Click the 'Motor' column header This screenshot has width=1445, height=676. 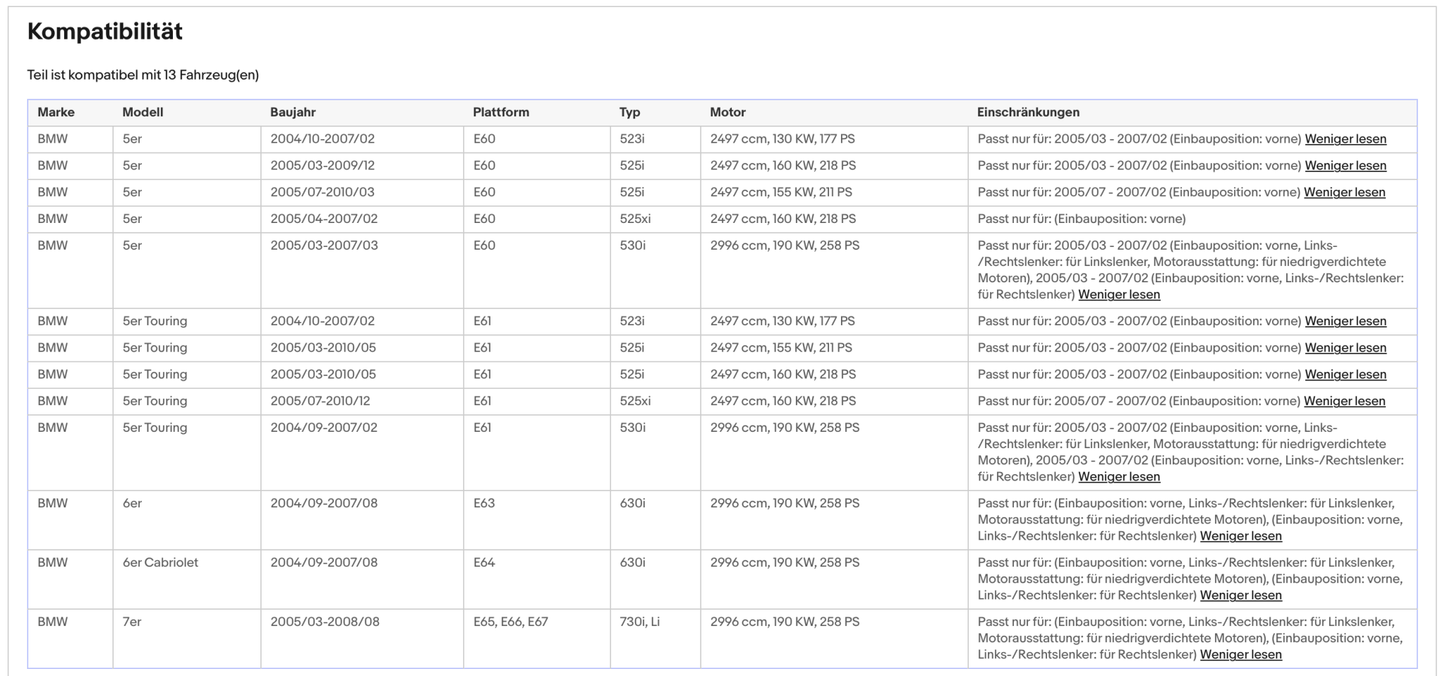[728, 112]
